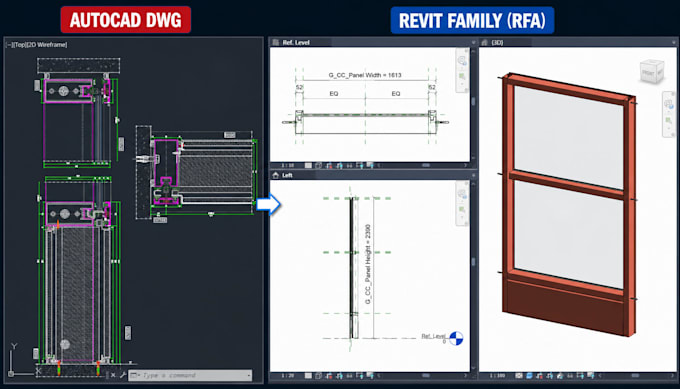Image resolution: width=680 pixels, height=389 pixels.
Task: Click the ViewCube in the 3D view
Action: [651, 72]
